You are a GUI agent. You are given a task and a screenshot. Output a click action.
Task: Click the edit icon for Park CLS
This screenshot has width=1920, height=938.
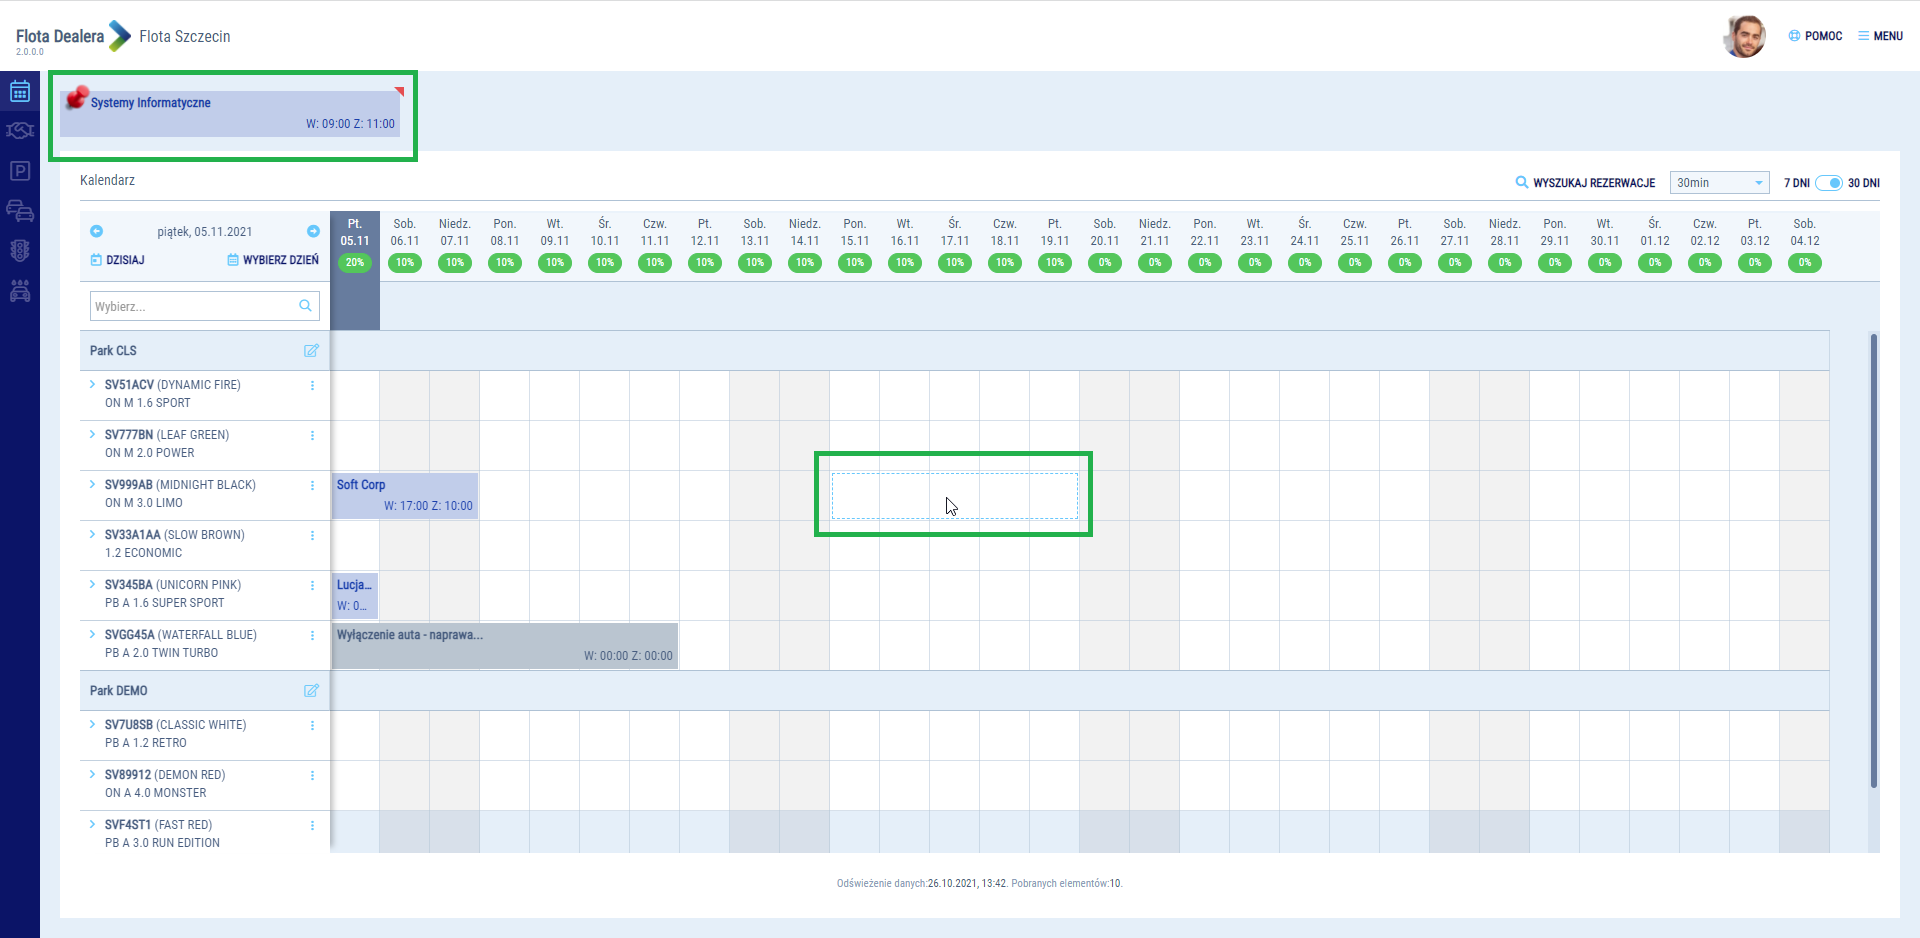[311, 351]
